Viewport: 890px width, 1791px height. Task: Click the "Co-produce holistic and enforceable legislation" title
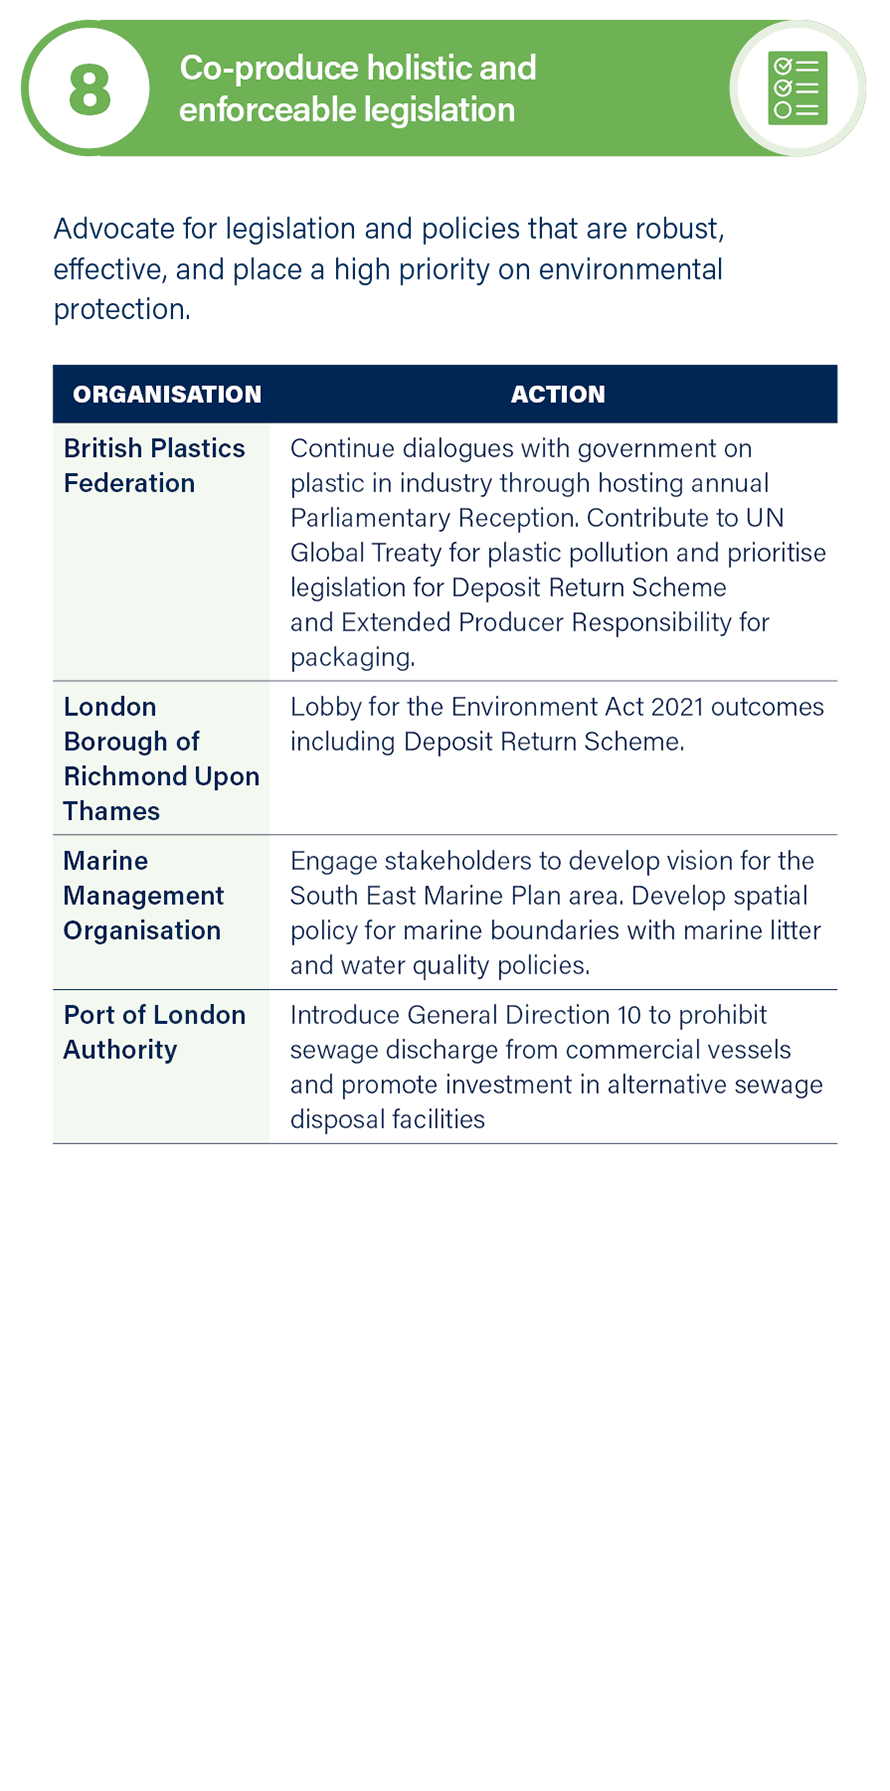(x=357, y=88)
